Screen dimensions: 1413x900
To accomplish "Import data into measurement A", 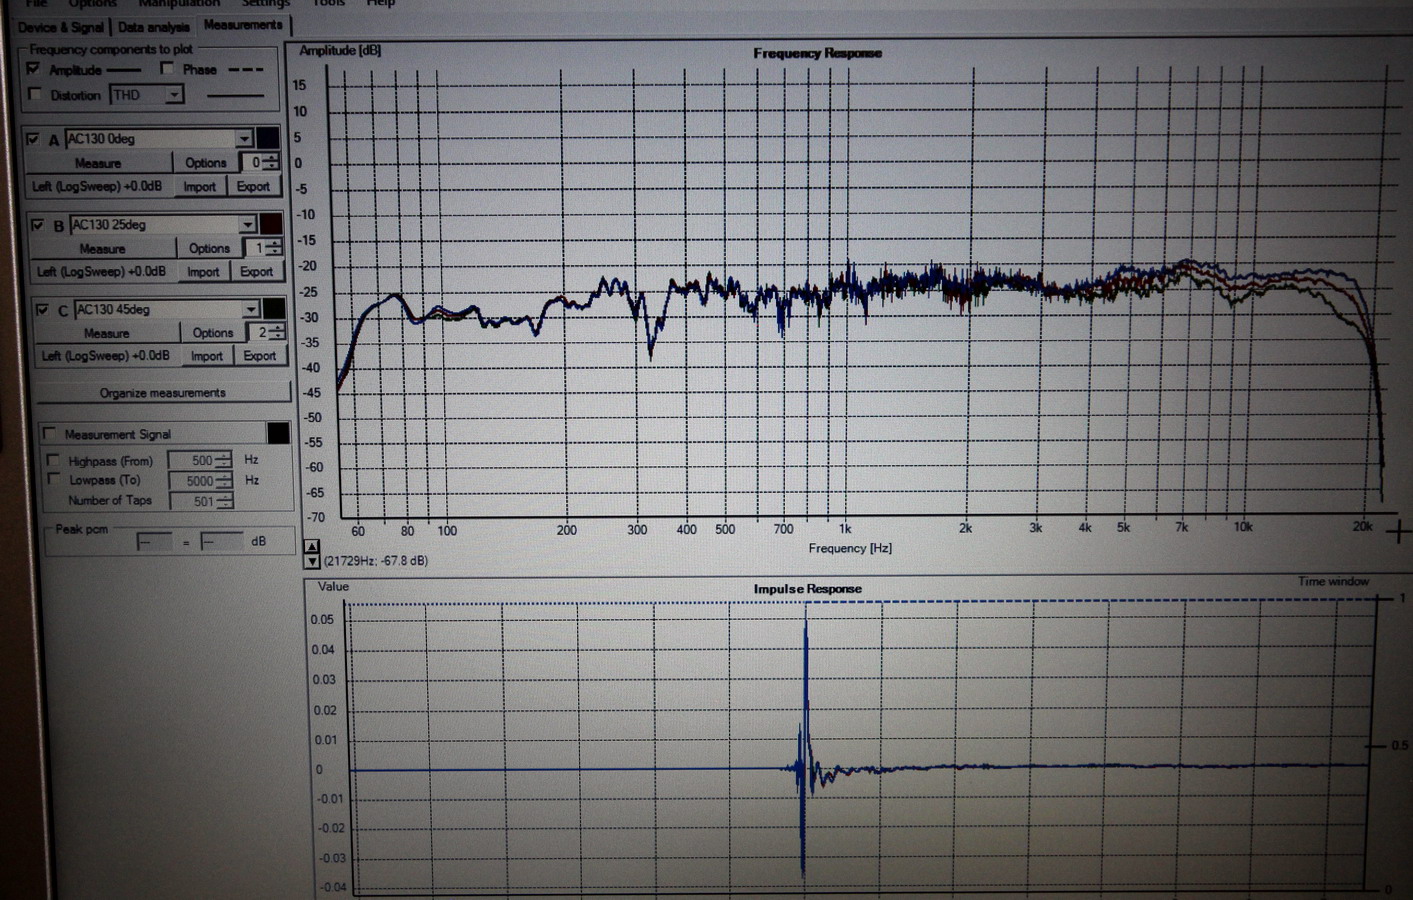I will pos(199,187).
